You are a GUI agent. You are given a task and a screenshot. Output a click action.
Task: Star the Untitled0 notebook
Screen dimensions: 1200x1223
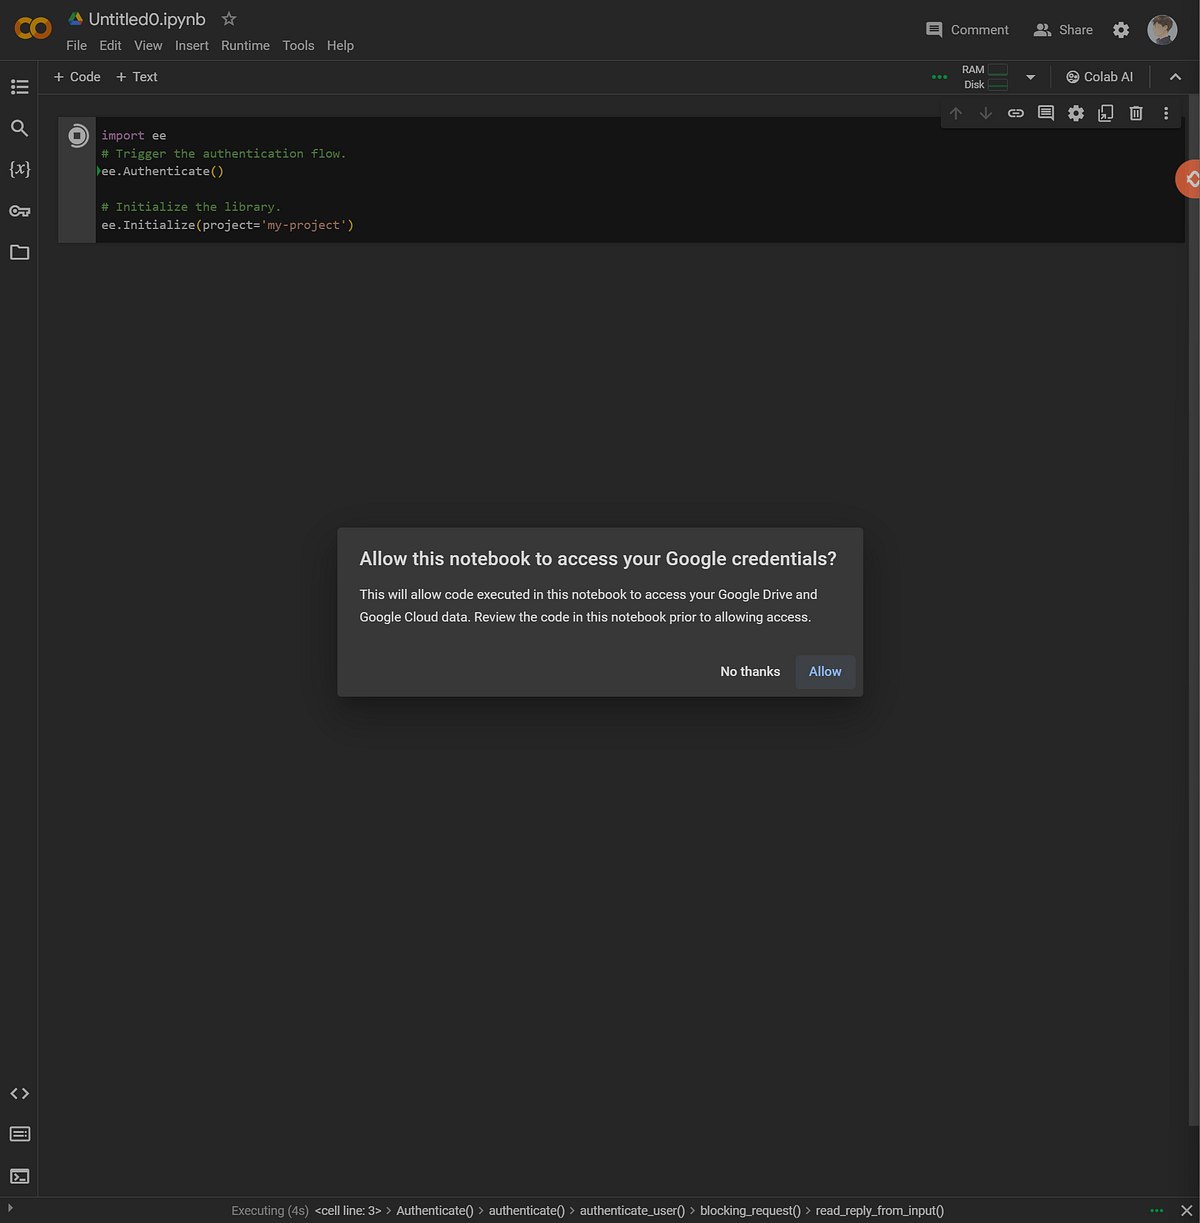[x=228, y=18]
